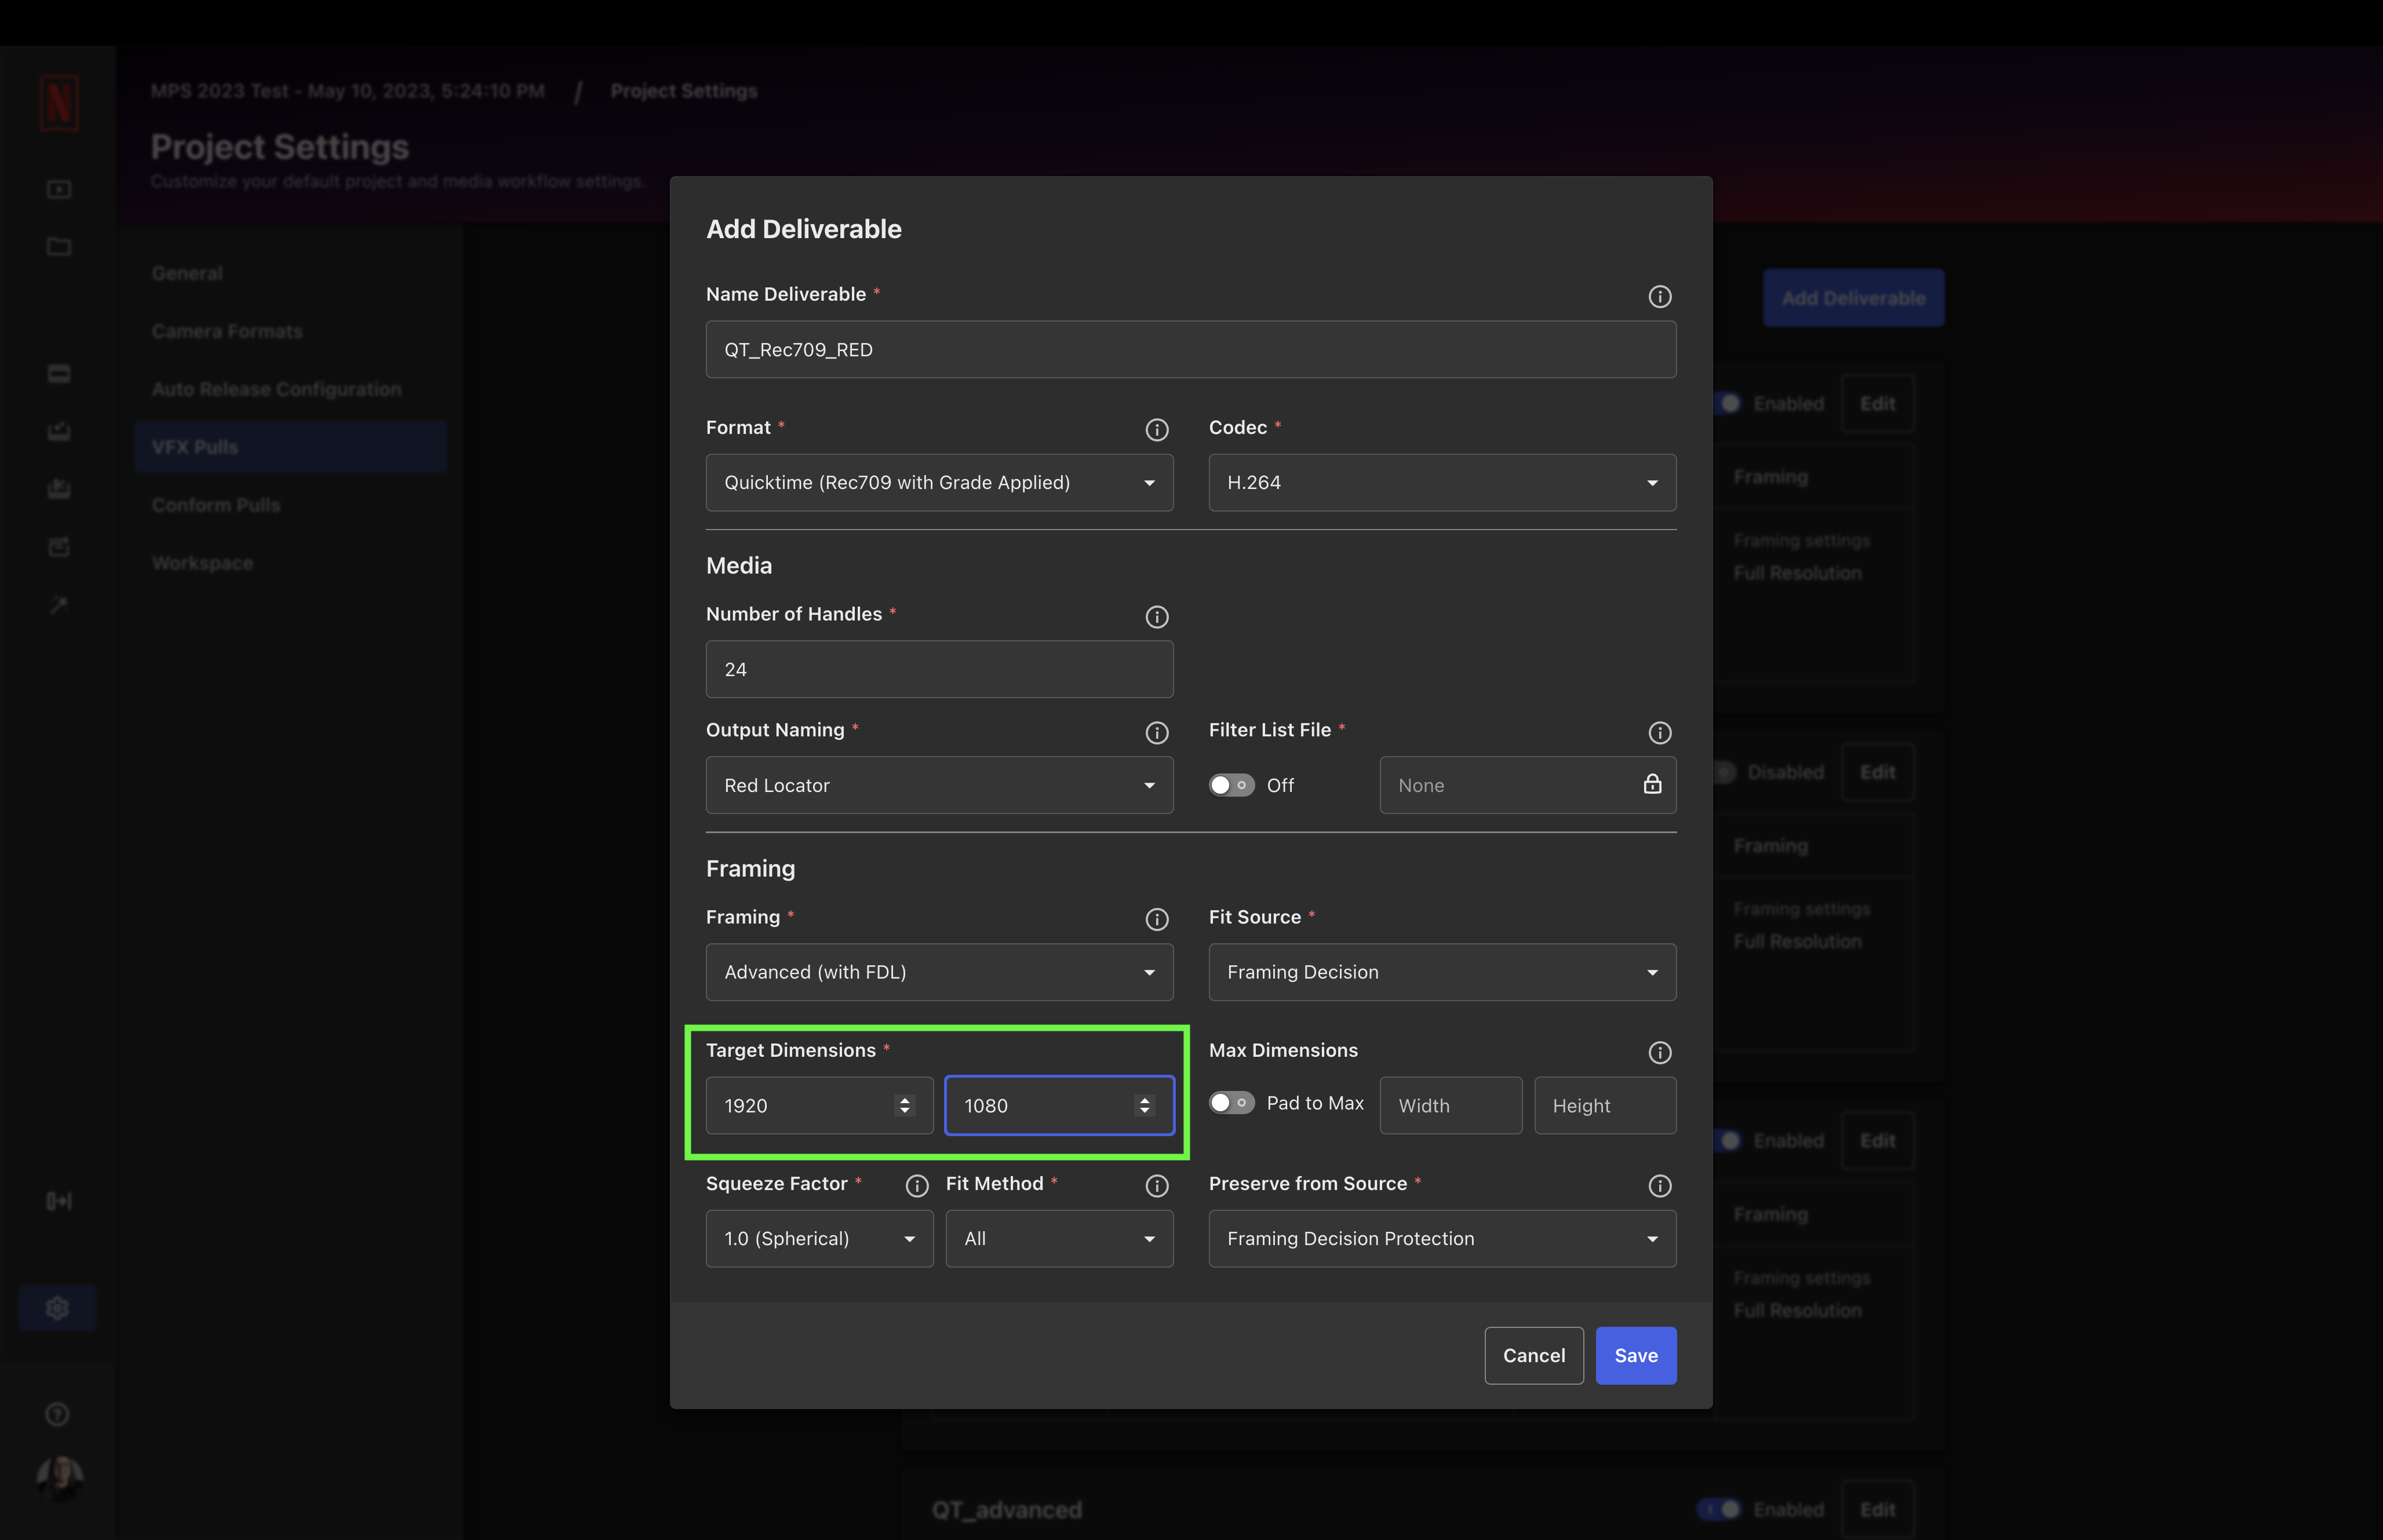Click Filter List File None field

click(1527, 785)
